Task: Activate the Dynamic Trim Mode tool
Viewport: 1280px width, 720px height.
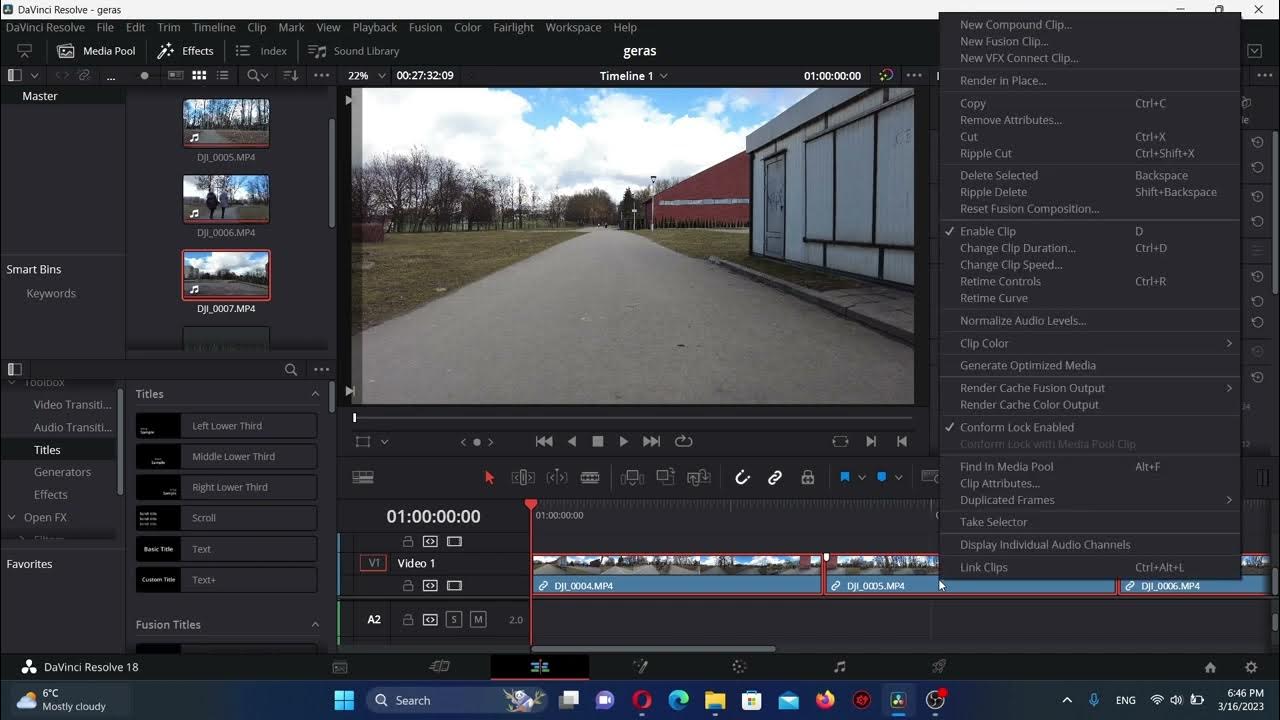Action: coord(557,478)
